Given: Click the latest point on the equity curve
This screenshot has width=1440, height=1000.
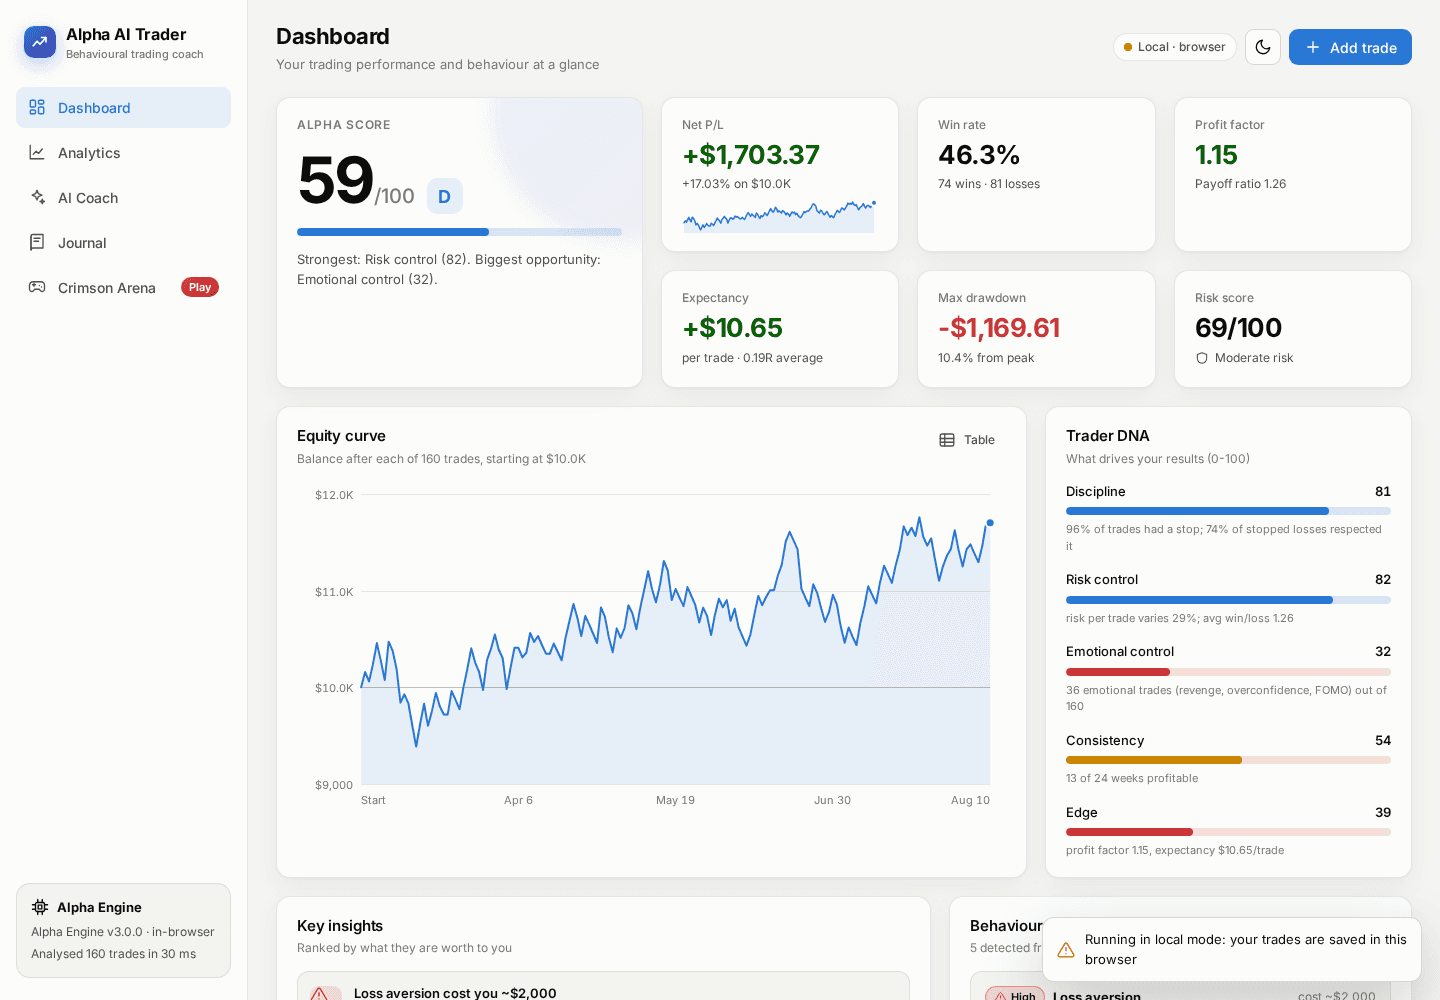Looking at the screenshot, I should tap(990, 523).
